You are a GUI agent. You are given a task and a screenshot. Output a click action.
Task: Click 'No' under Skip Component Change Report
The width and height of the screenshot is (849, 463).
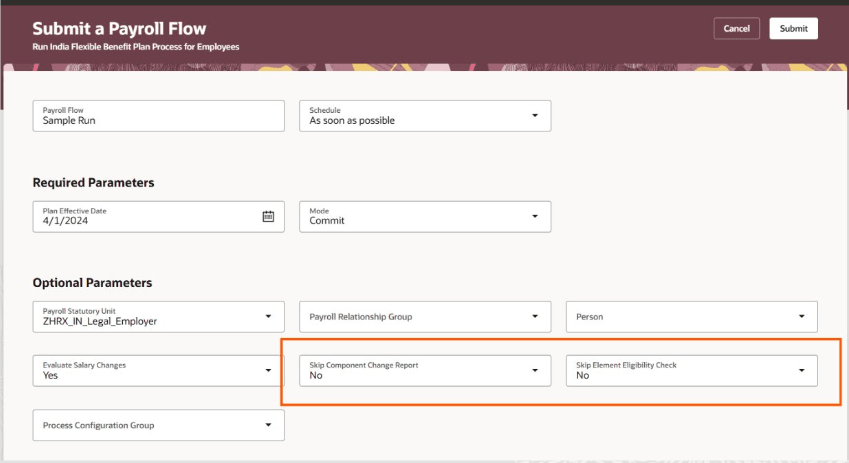click(x=316, y=375)
